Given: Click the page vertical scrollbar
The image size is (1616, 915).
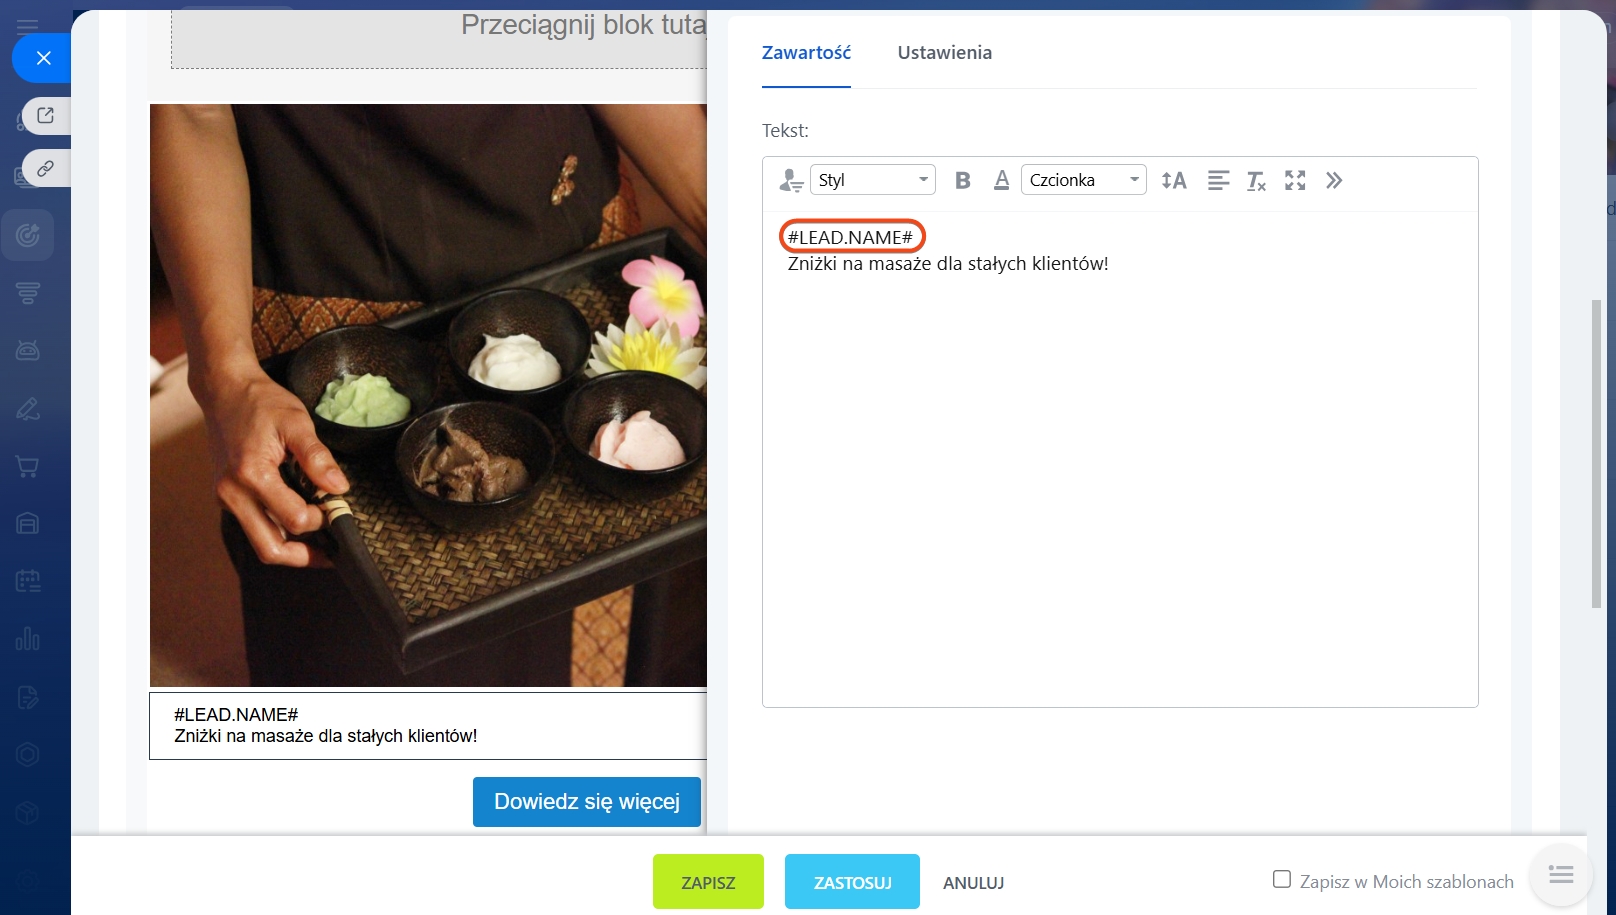Looking at the screenshot, I should [1596, 453].
